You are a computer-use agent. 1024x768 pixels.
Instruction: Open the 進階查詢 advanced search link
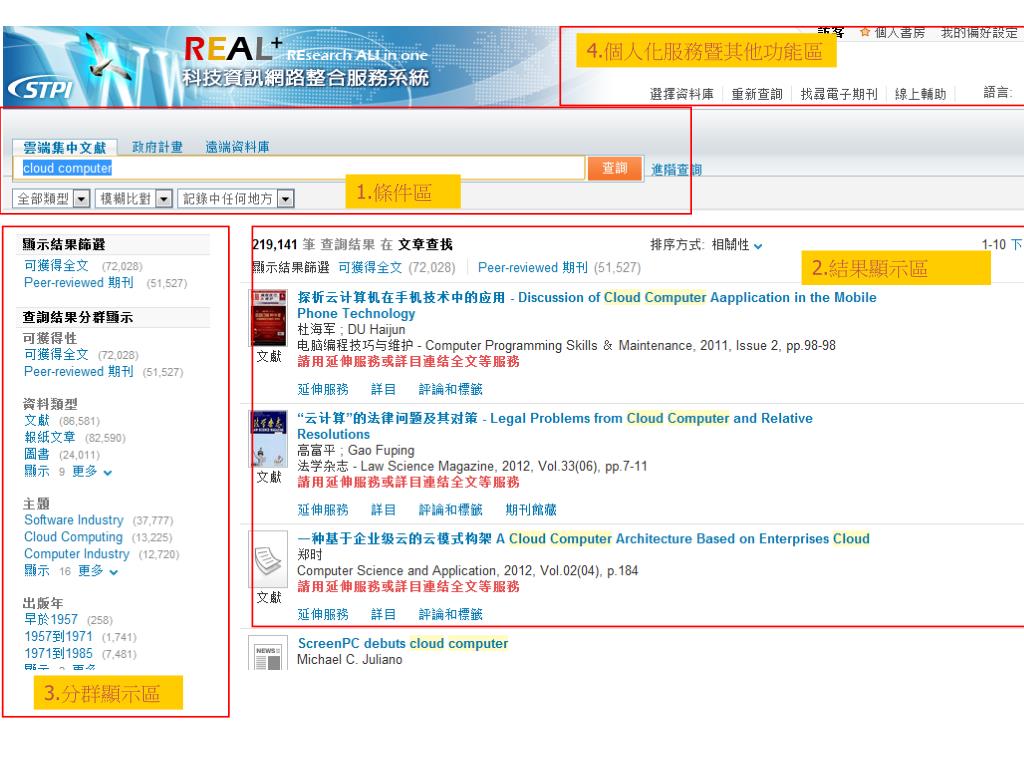pos(676,170)
